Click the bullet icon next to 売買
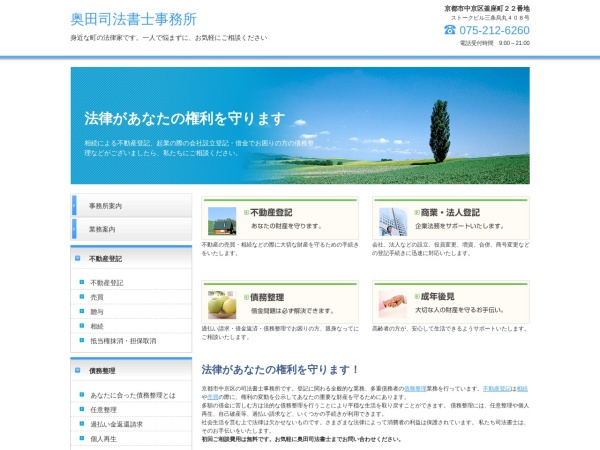Screen dimensions: 600x450 pos(82,297)
